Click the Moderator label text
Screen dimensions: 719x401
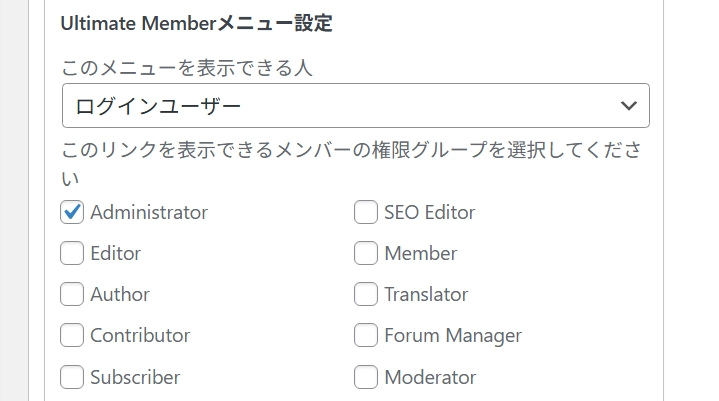[430, 377]
